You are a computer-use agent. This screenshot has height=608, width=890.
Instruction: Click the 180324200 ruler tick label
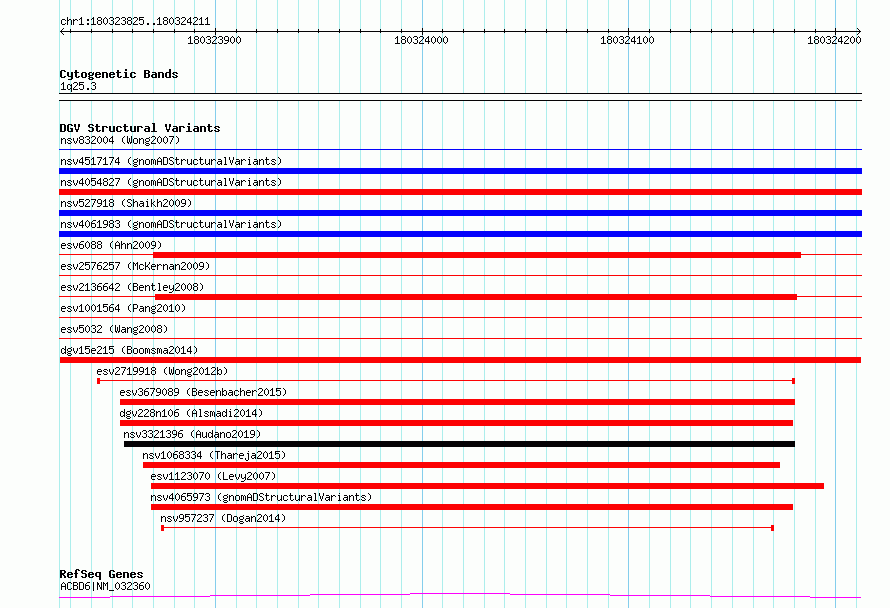(834, 40)
